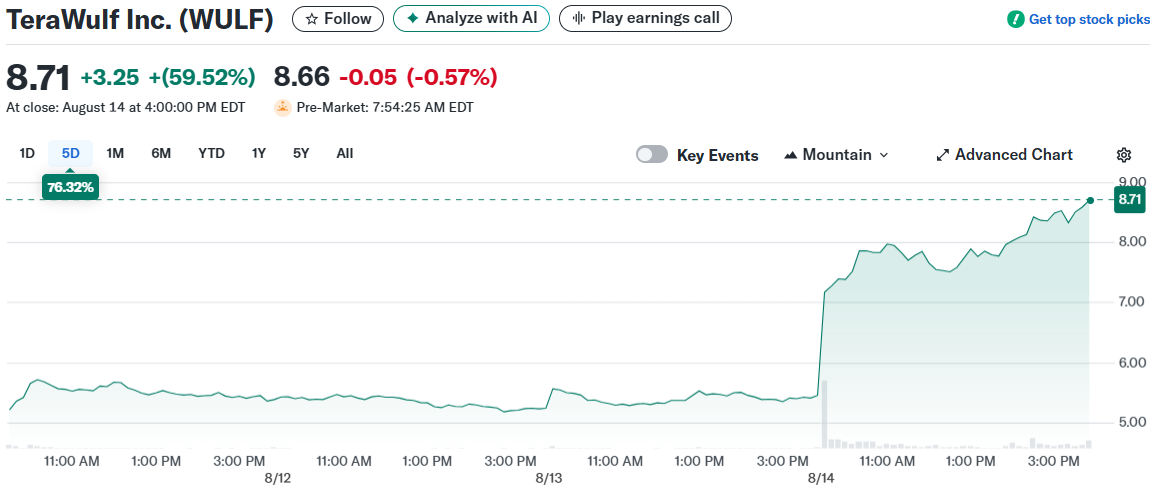The image size is (1155, 488).
Task: Open the Get top stock picks link
Action: (x=1078, y=20)
